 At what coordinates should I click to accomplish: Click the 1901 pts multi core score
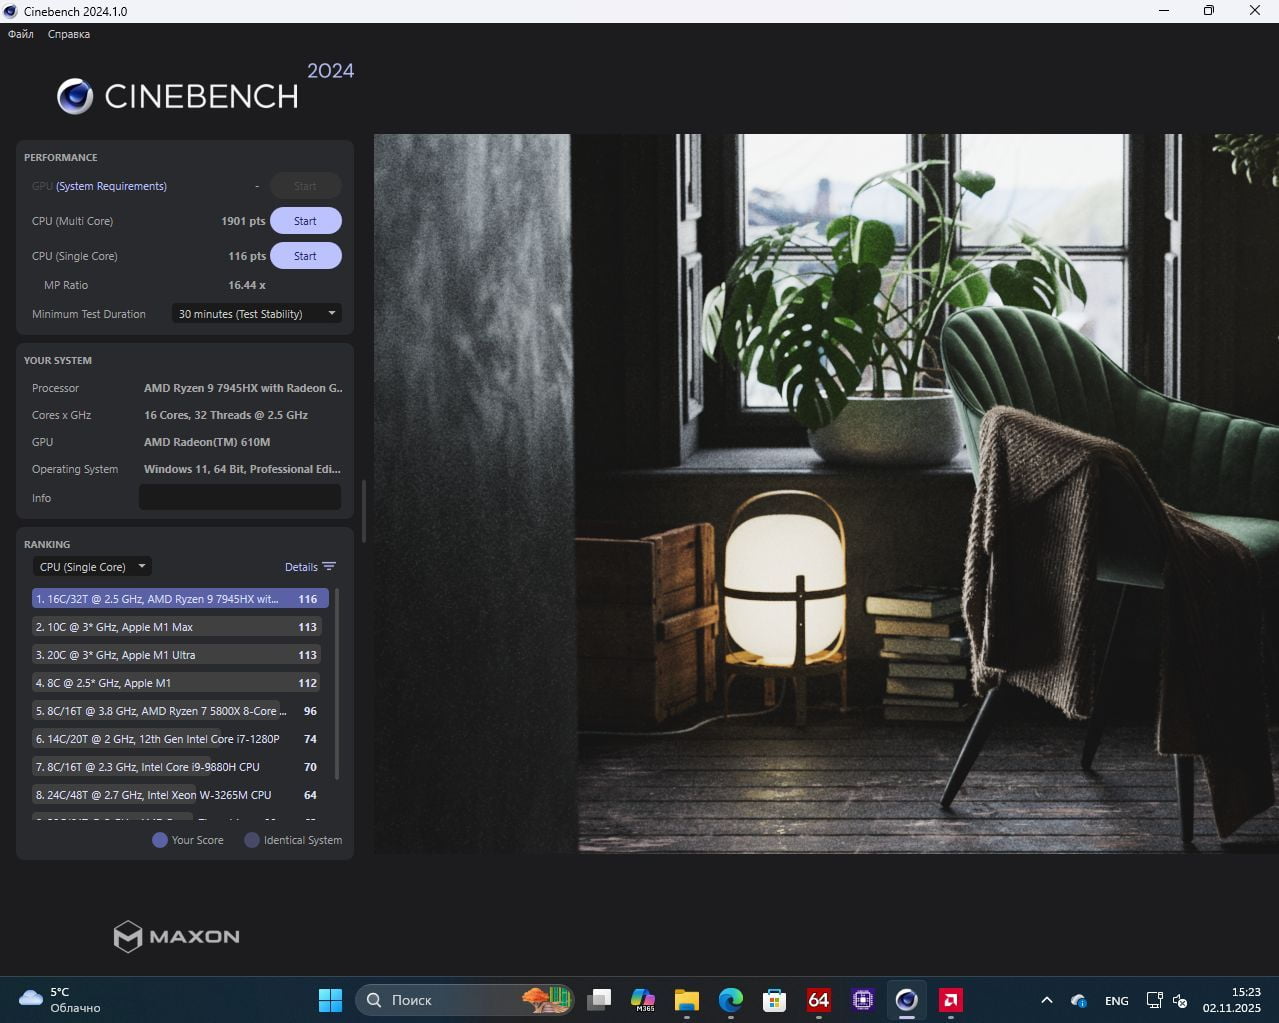[x=243, y=221]
